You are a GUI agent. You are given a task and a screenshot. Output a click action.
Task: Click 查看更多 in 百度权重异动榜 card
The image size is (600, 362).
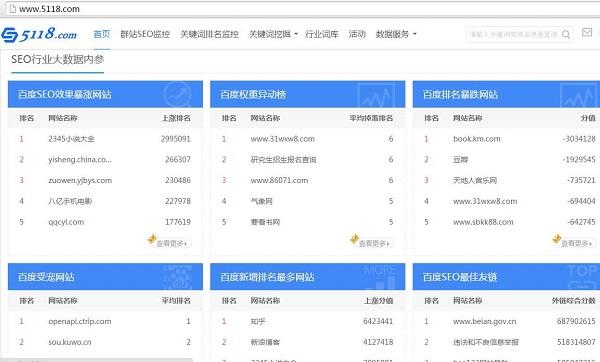pos(374,243)
